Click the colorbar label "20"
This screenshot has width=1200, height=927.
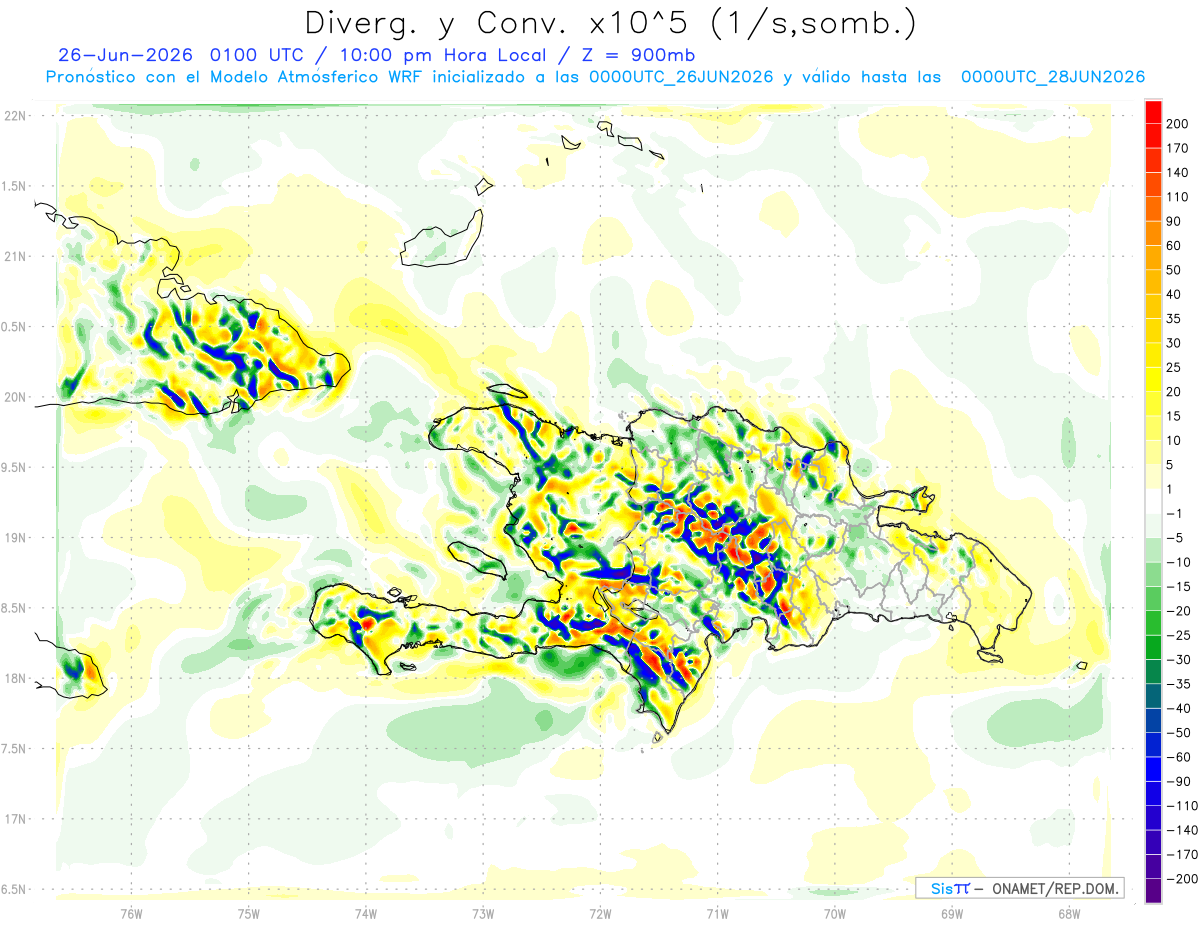click(x=1174, y=391)
